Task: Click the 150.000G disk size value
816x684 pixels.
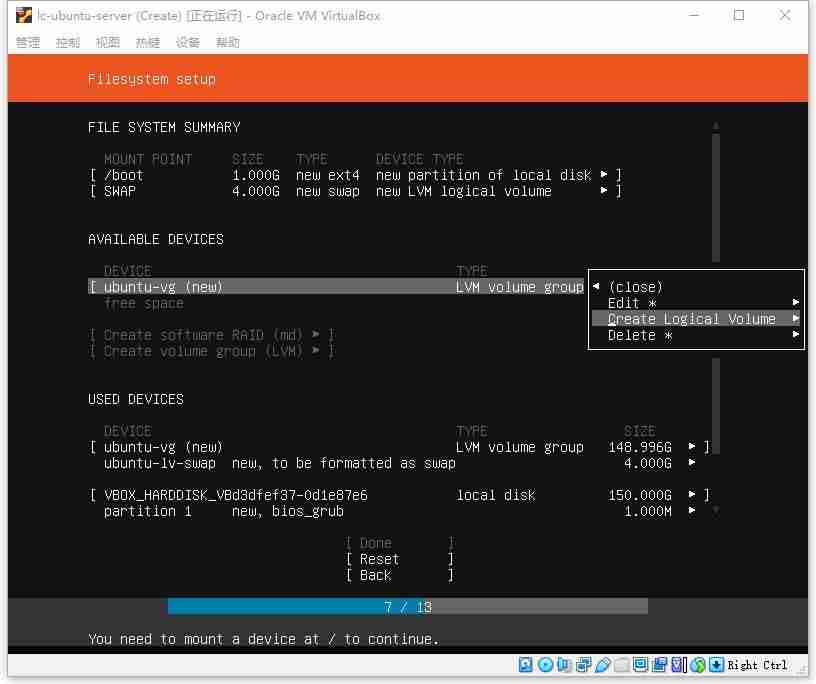Action: click(640, 495)
